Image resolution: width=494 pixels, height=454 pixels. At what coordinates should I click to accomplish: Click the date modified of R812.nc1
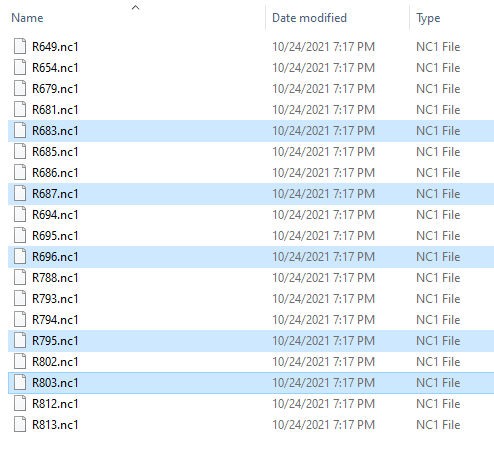[x=323, y=404]
